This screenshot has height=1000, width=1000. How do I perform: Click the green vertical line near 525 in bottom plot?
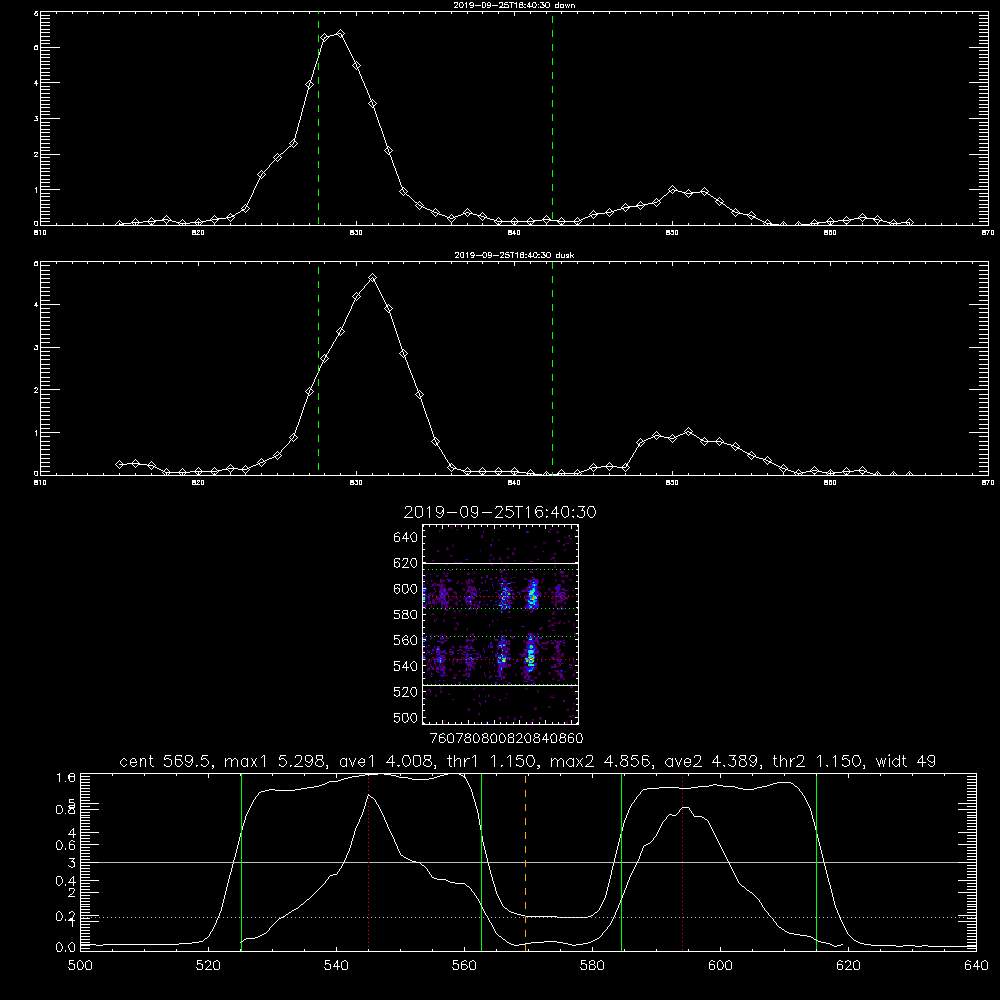pyautogui.click(x=241, y=861)
